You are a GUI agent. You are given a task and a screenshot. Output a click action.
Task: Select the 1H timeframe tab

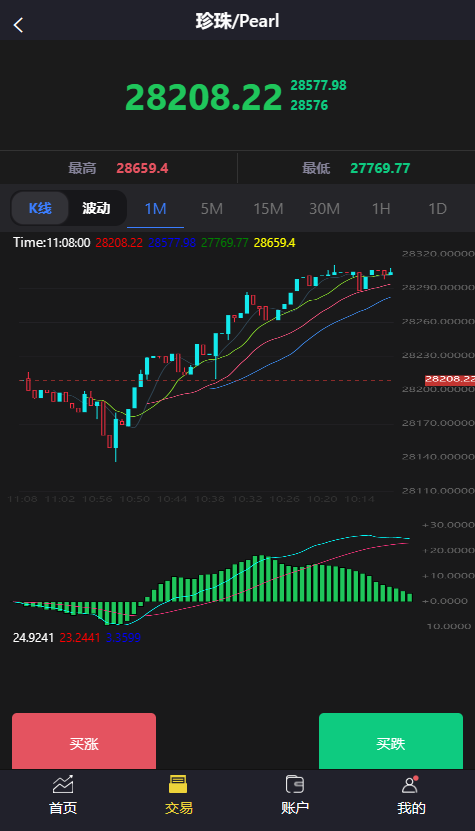click(381, 209)
